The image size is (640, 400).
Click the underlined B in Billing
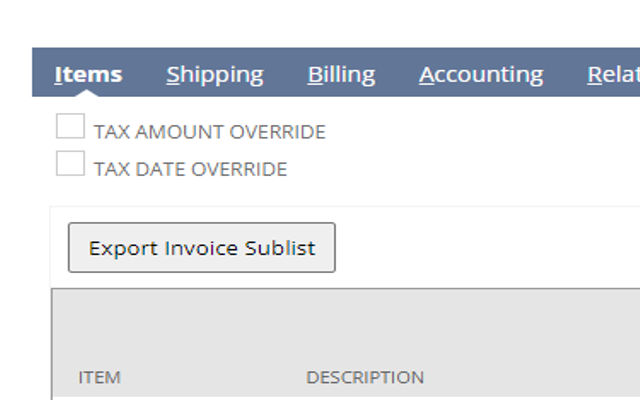(x=315, y=75)
